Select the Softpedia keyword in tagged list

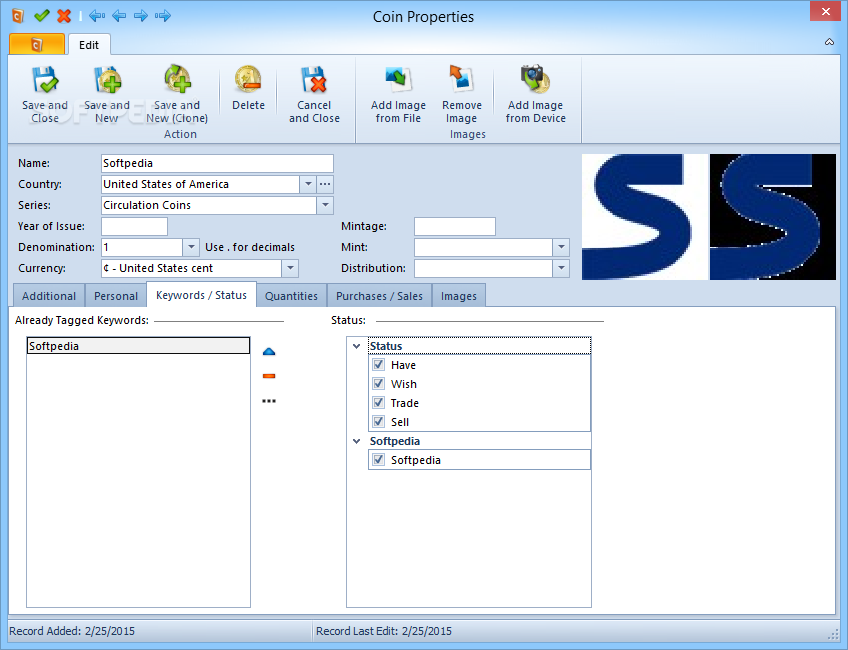[x=138, y=346]
